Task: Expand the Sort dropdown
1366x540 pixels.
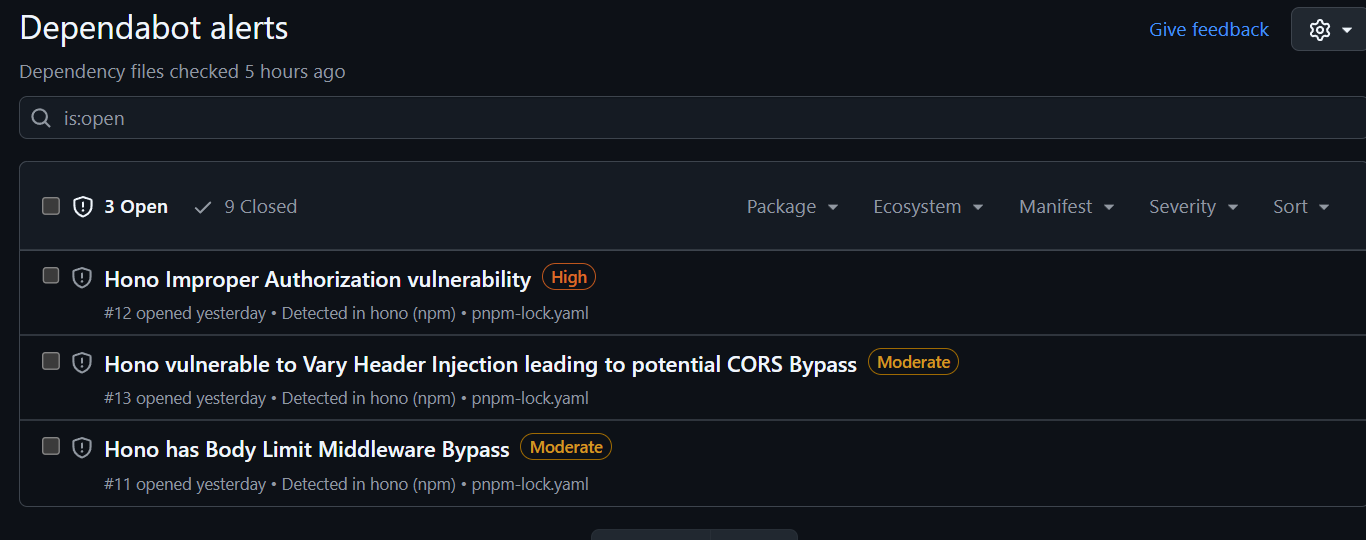Action: tap(1300, 207)
